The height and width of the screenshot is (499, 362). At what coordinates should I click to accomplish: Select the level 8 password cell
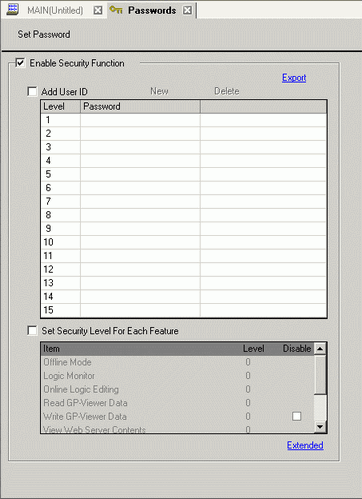tap(140, 215)
